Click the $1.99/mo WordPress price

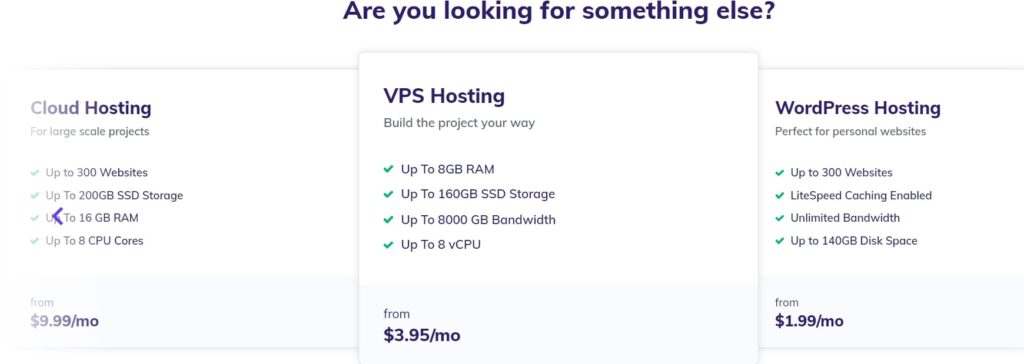(x=809, y=321)
